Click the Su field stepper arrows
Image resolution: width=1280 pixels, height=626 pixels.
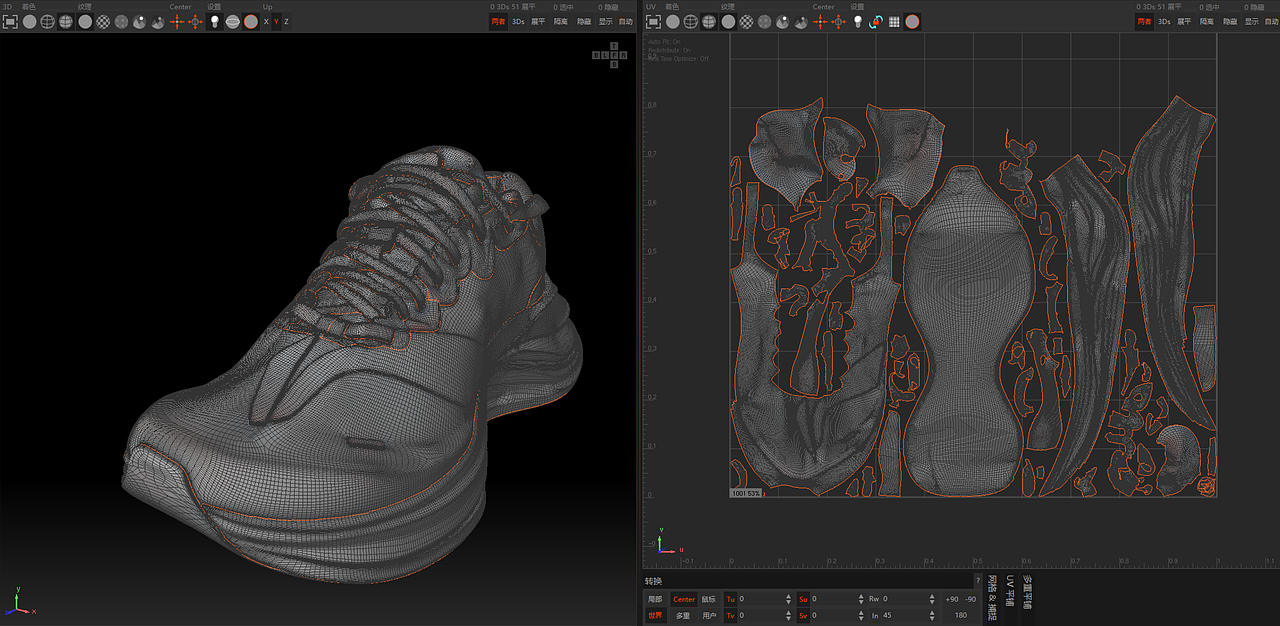[861, 599]
